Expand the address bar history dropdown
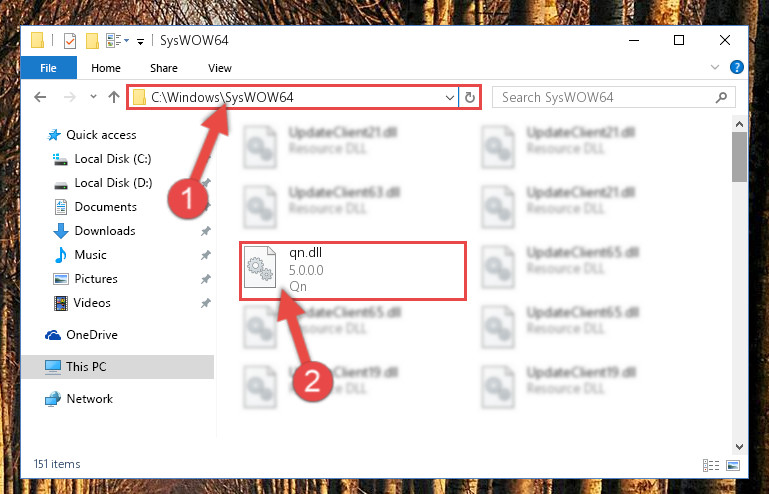This screenshot has width=769, height=494. click(449, 98)
